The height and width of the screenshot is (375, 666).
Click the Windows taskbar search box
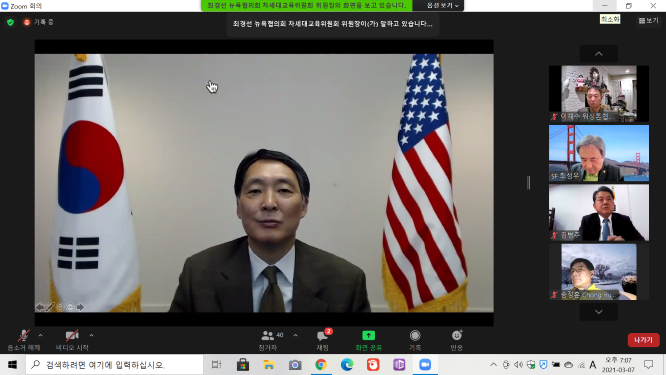point(115,364)
